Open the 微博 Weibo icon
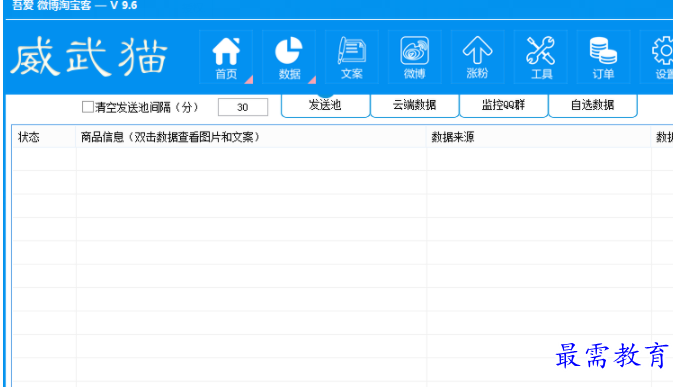Screen dimensions: 677x387 tap(414, 57)
